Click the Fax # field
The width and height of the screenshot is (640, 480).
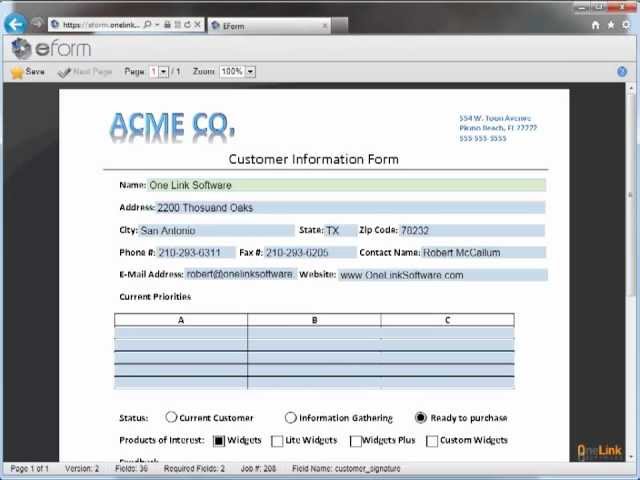pos(310,253)
